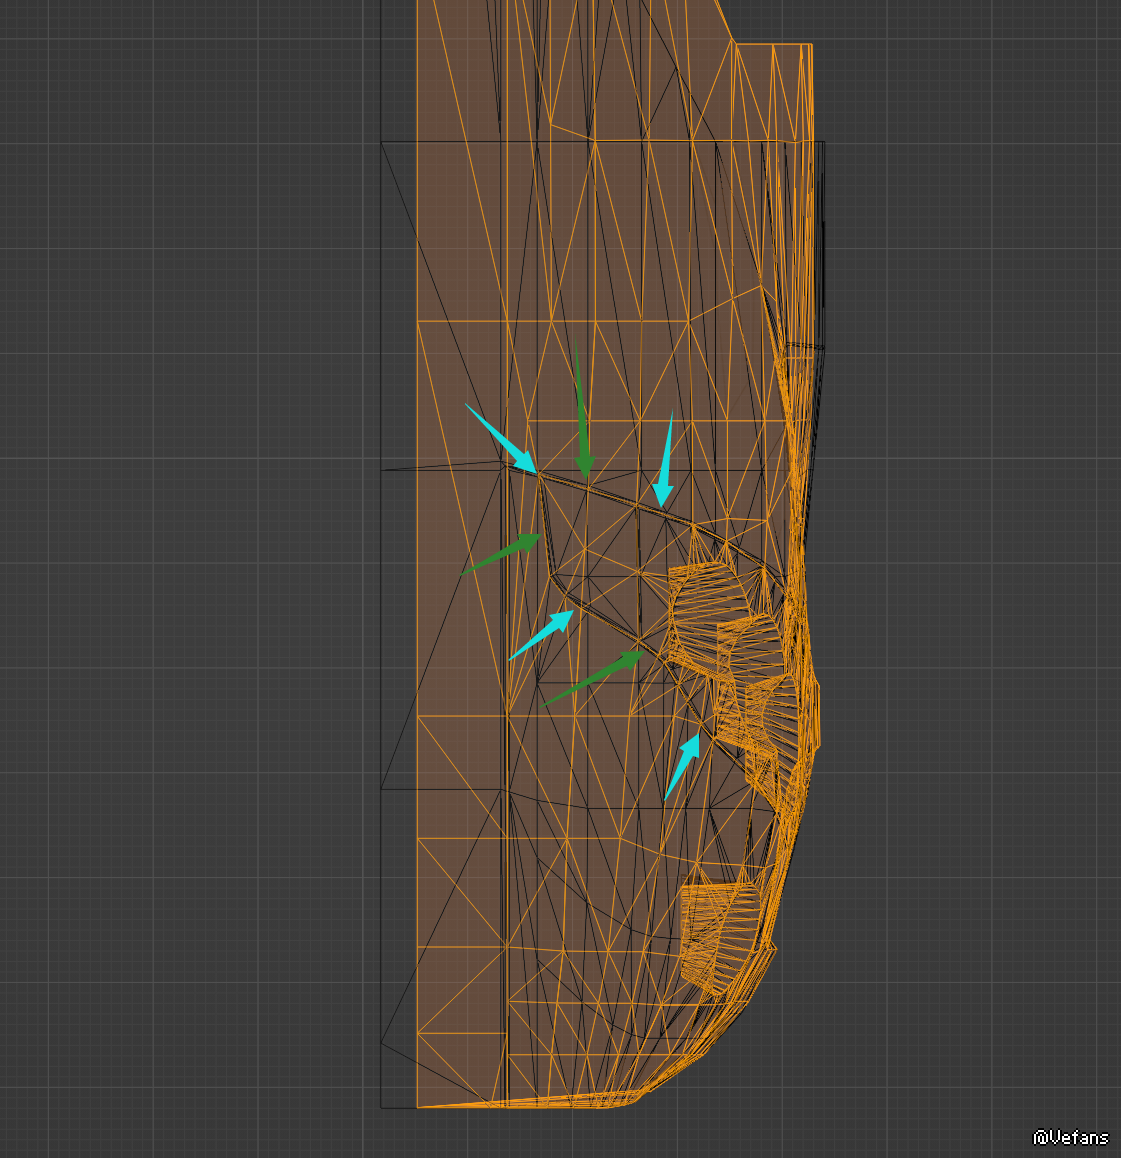Select the vertex under the downward green arrow tip
The image size is (1121, 1158).
(x=586, y=484)
